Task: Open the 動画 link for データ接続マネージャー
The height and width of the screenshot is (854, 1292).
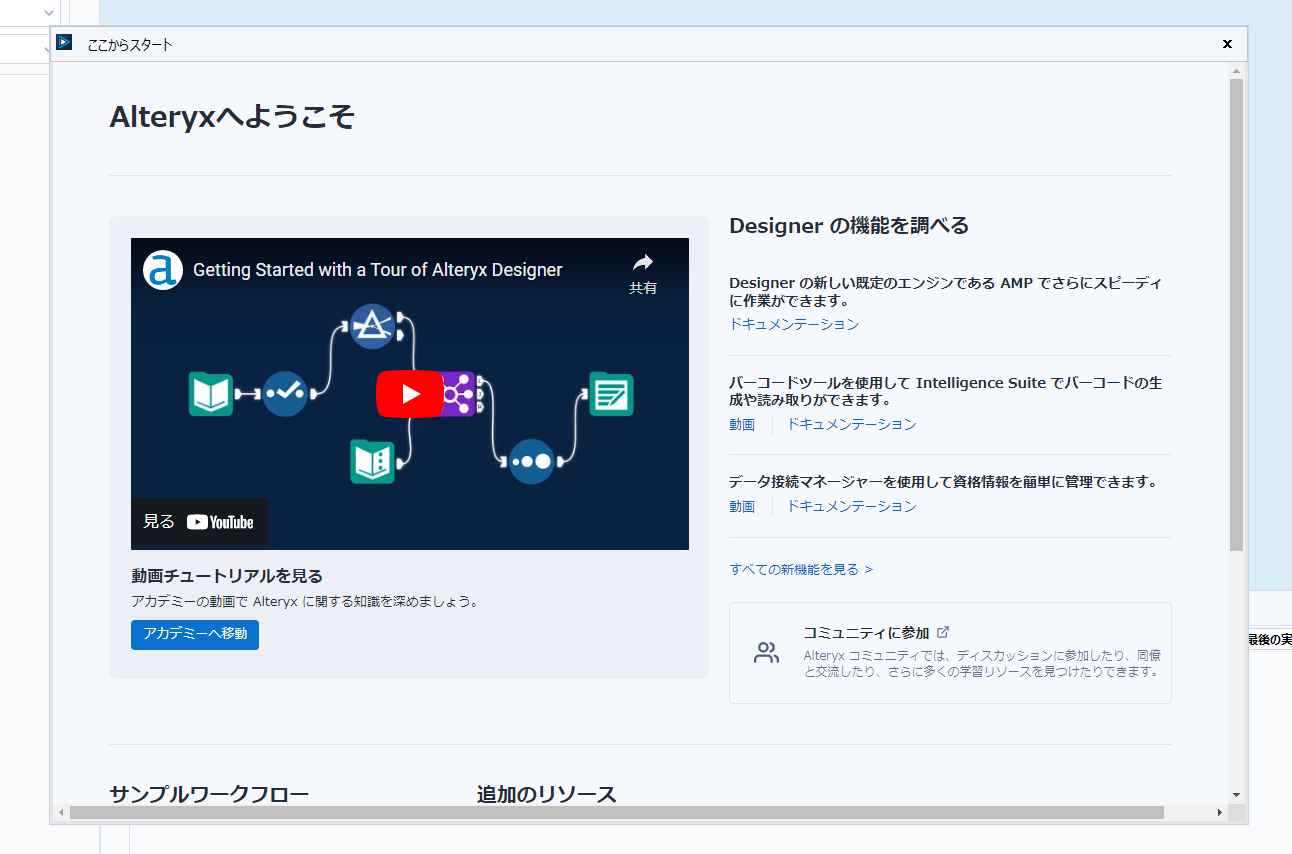Action: [x=742, y=506]
